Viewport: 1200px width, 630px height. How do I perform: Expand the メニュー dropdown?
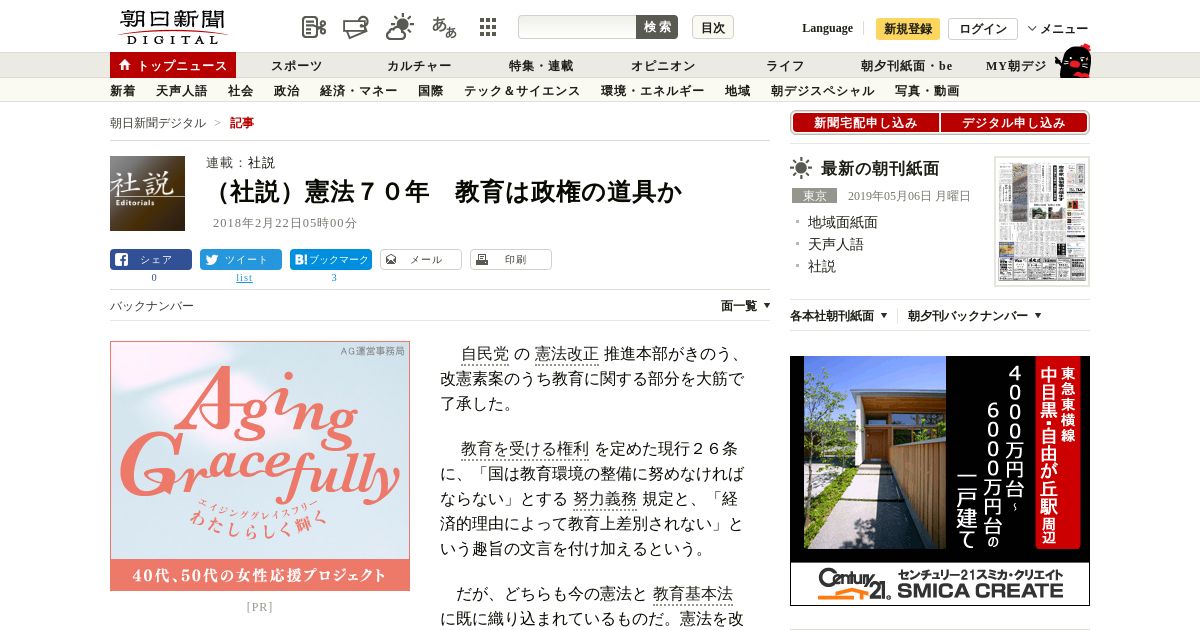(1058, 29)
